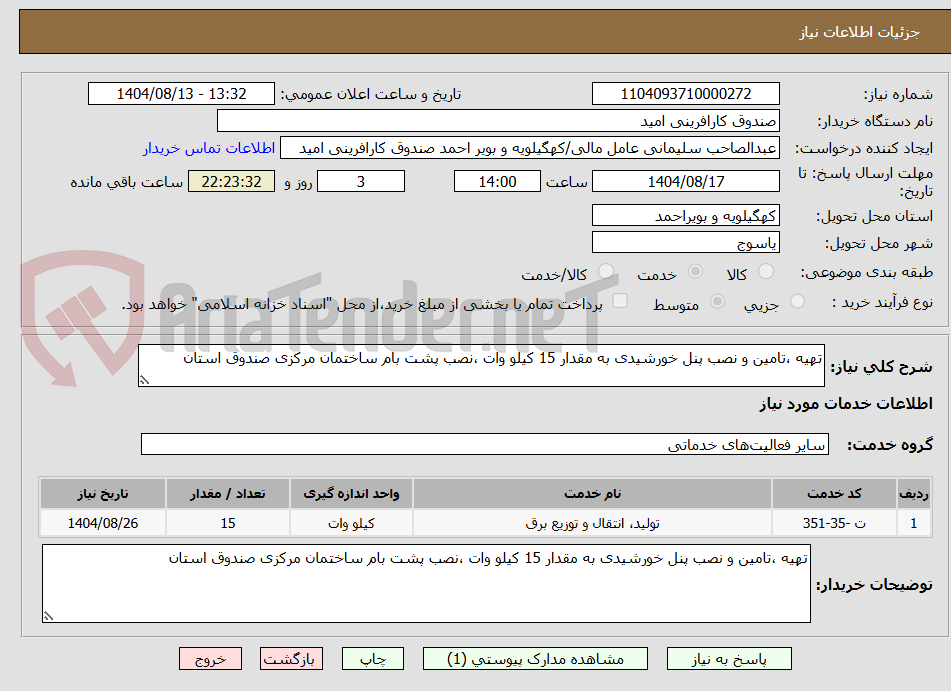Screen dimensions: 951x691
Task: Enable the treasury payment checkbox
Action: [x=620, y=301]
